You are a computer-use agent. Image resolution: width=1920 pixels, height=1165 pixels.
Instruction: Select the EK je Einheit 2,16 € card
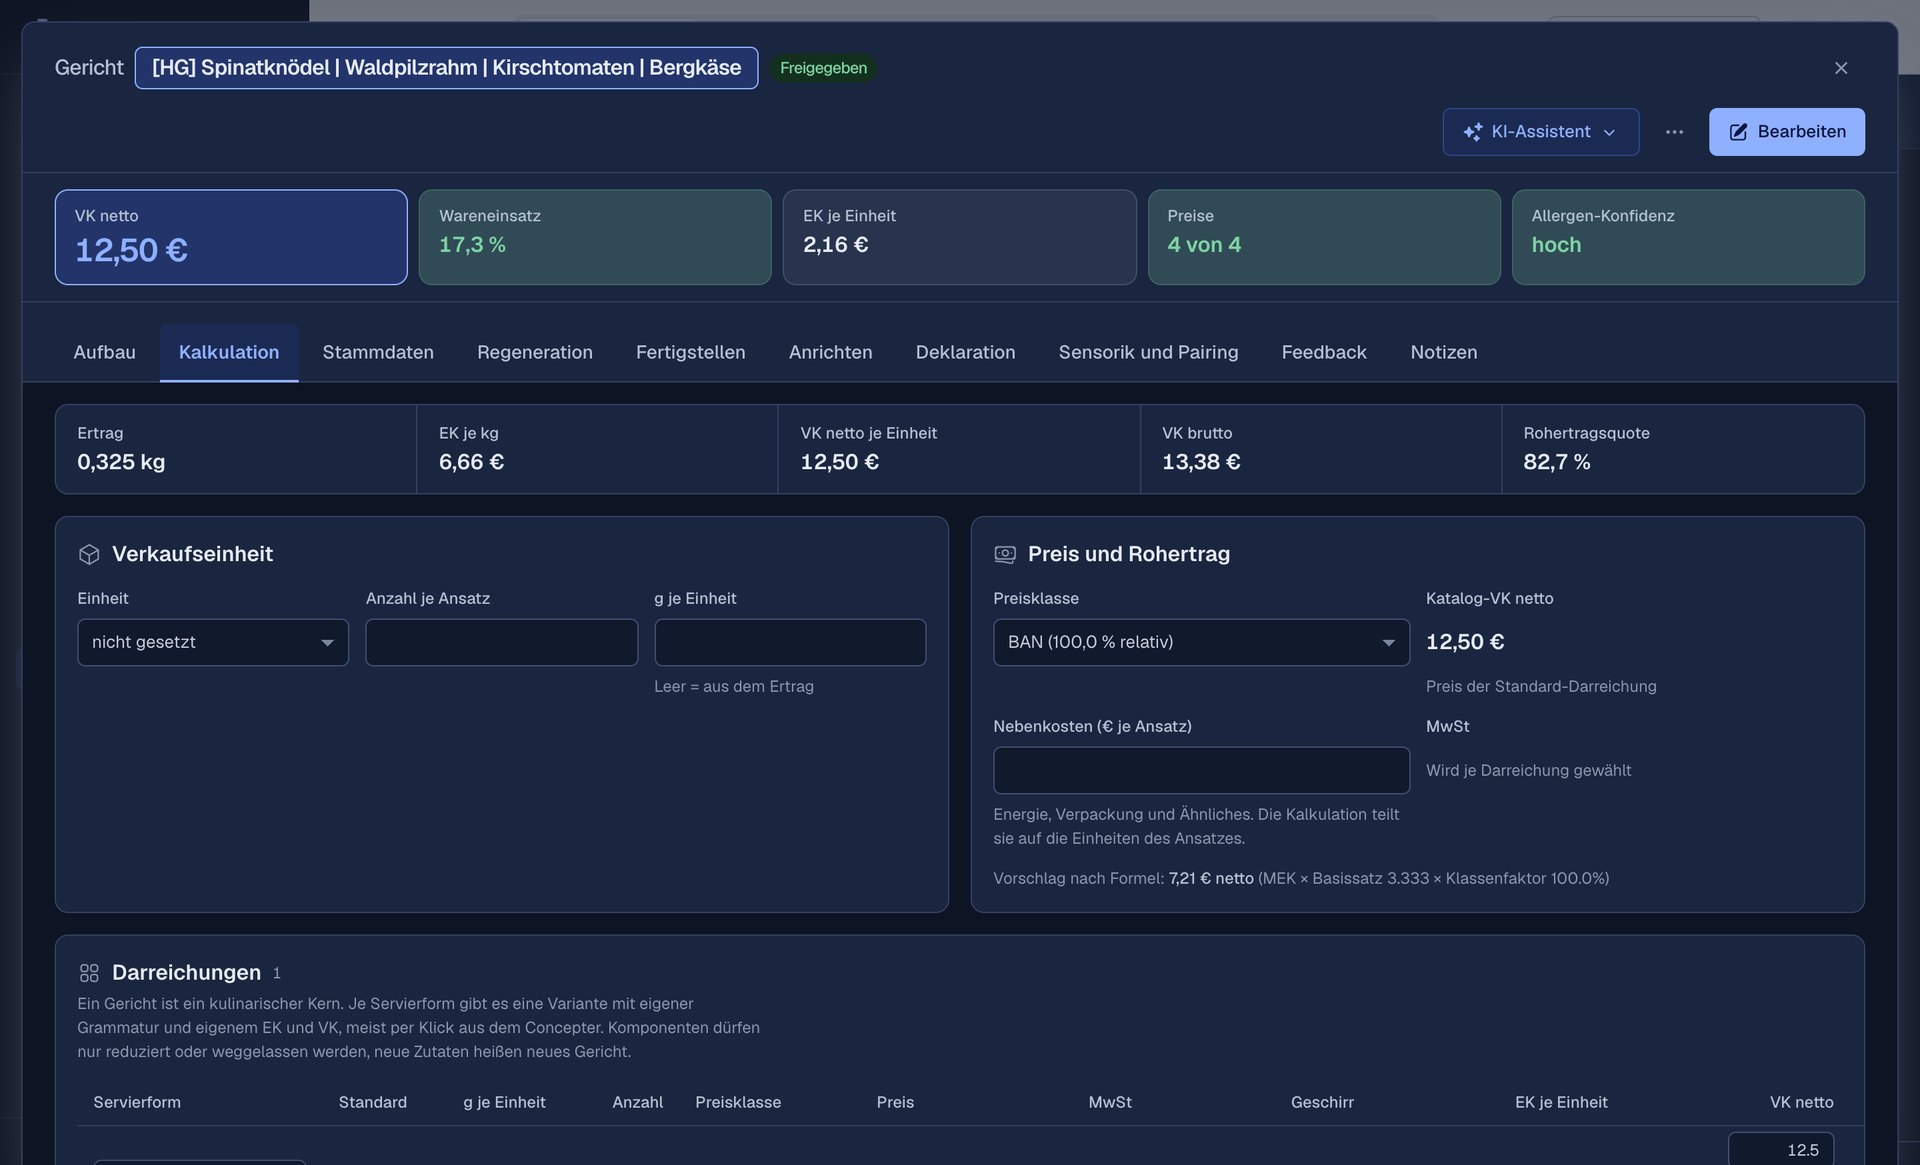[x=959, y=237]
